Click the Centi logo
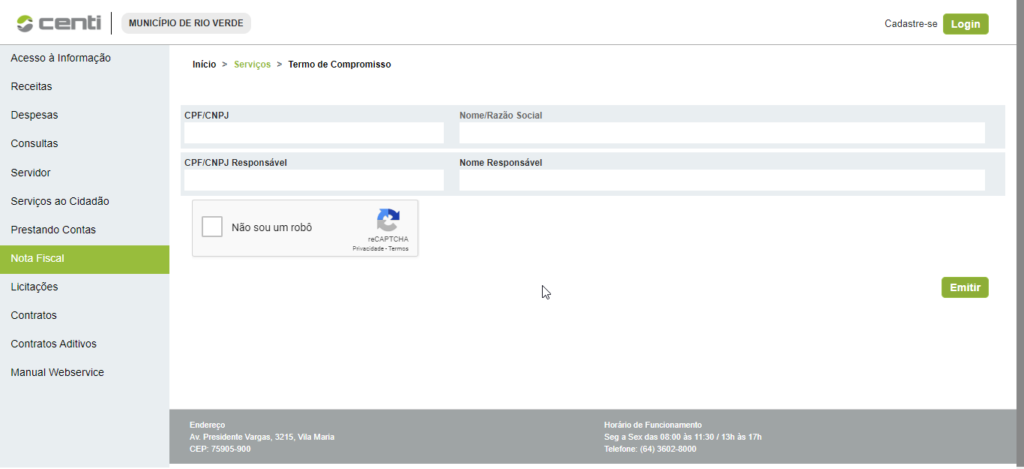The width and height of the screenshot is (1024, 469). coord(59,24)
